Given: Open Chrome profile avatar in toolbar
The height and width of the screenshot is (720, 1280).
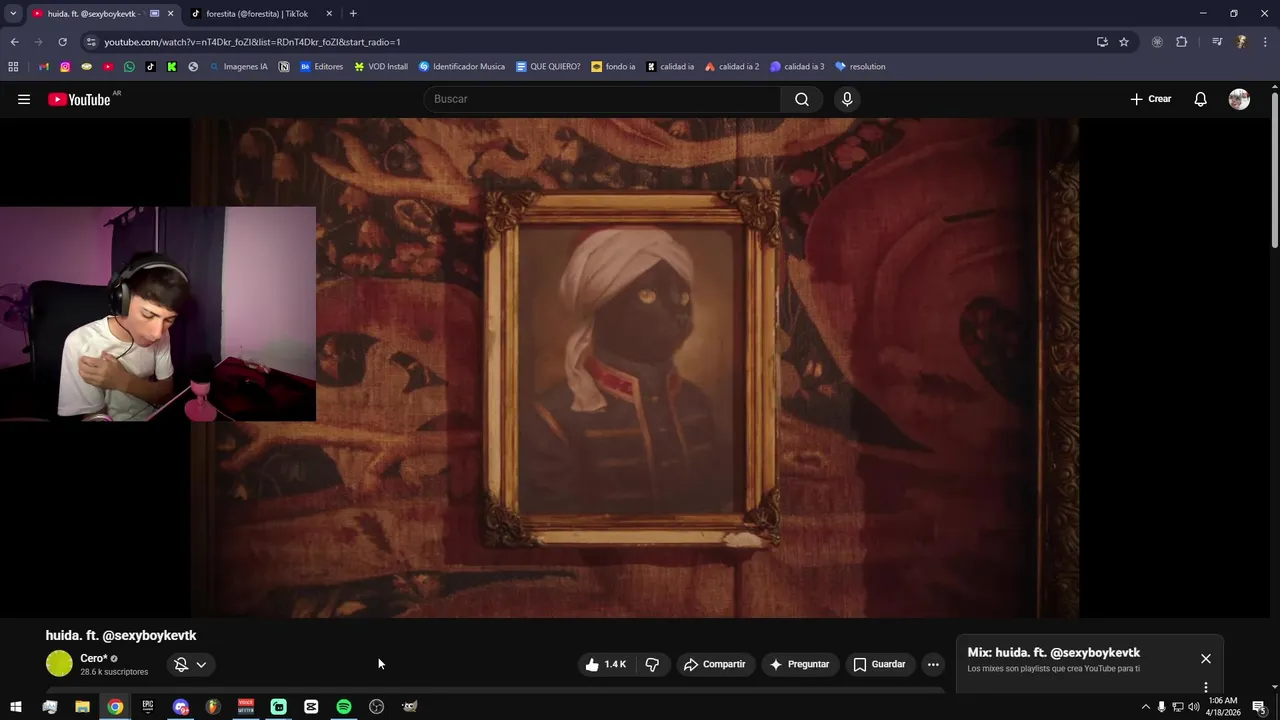Looking at the screenshot, I should [1241, 42].
